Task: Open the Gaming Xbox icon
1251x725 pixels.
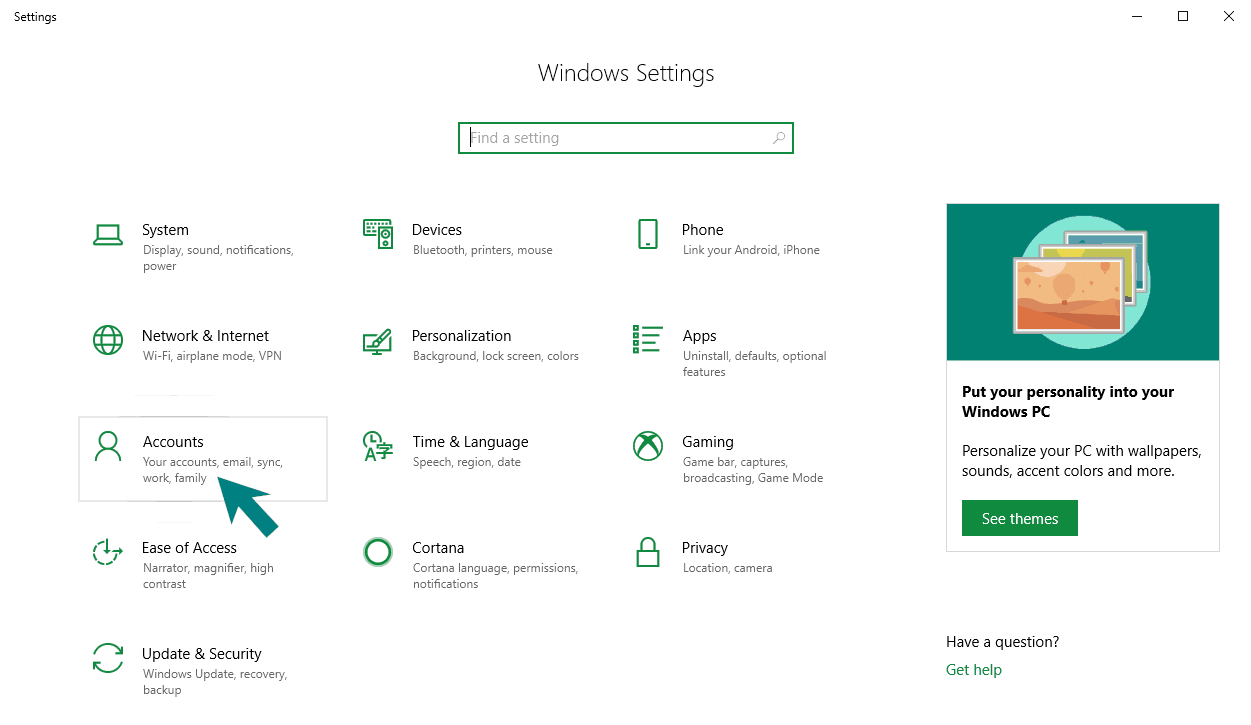Action: click(648, 446)
